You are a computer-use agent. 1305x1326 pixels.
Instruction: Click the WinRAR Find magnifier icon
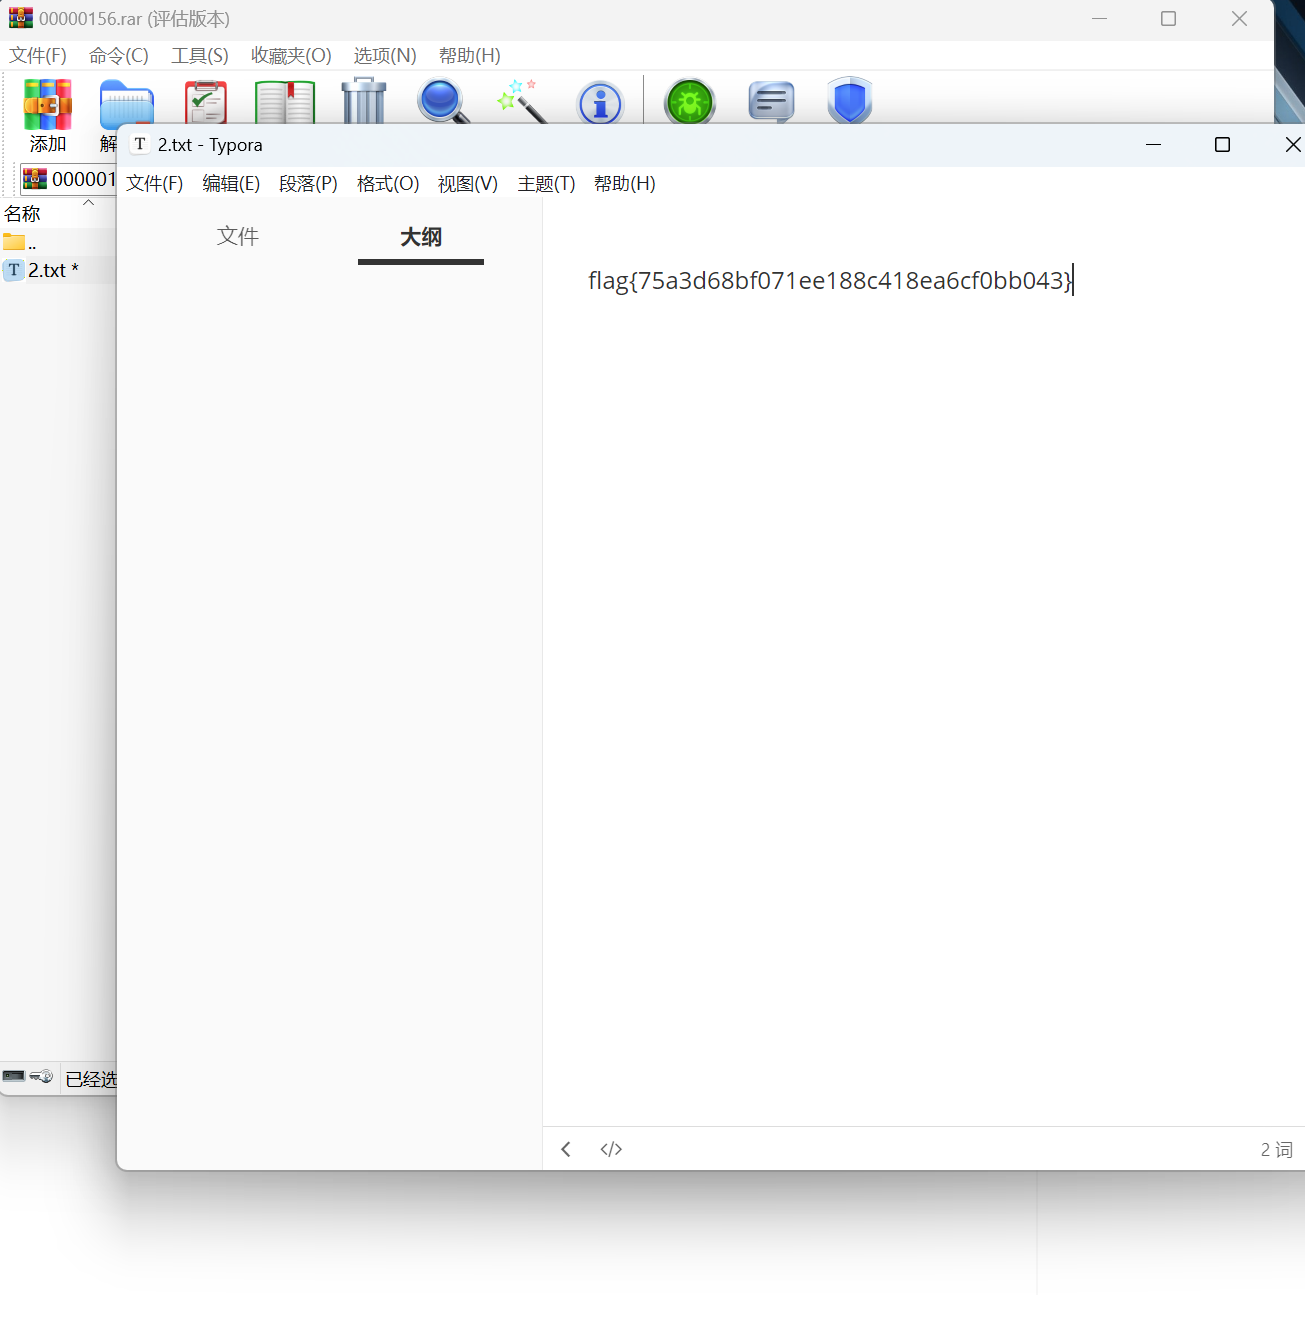point(443,102)
